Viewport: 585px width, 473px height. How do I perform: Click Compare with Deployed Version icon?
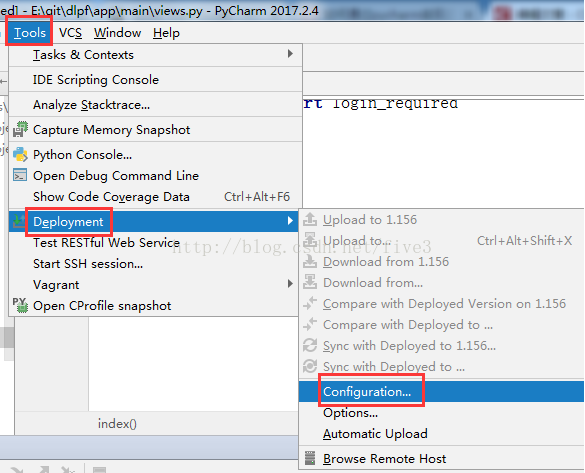pos(310,303)
